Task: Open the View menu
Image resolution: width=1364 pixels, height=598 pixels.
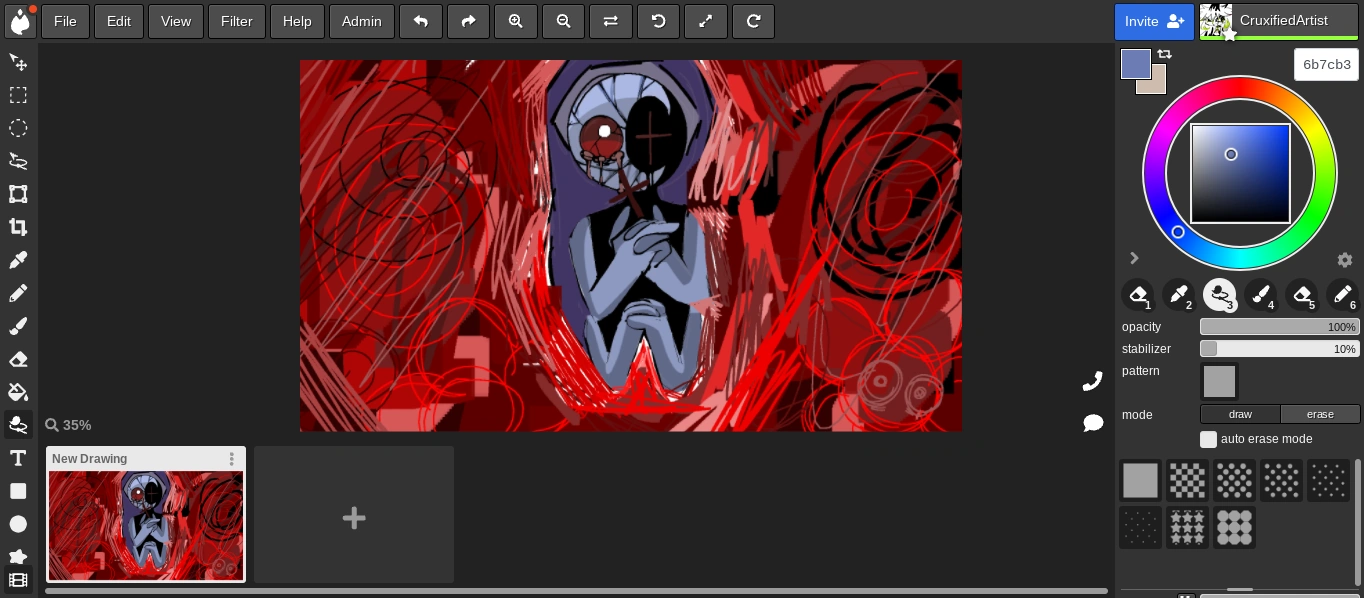Action: (176, 21)
